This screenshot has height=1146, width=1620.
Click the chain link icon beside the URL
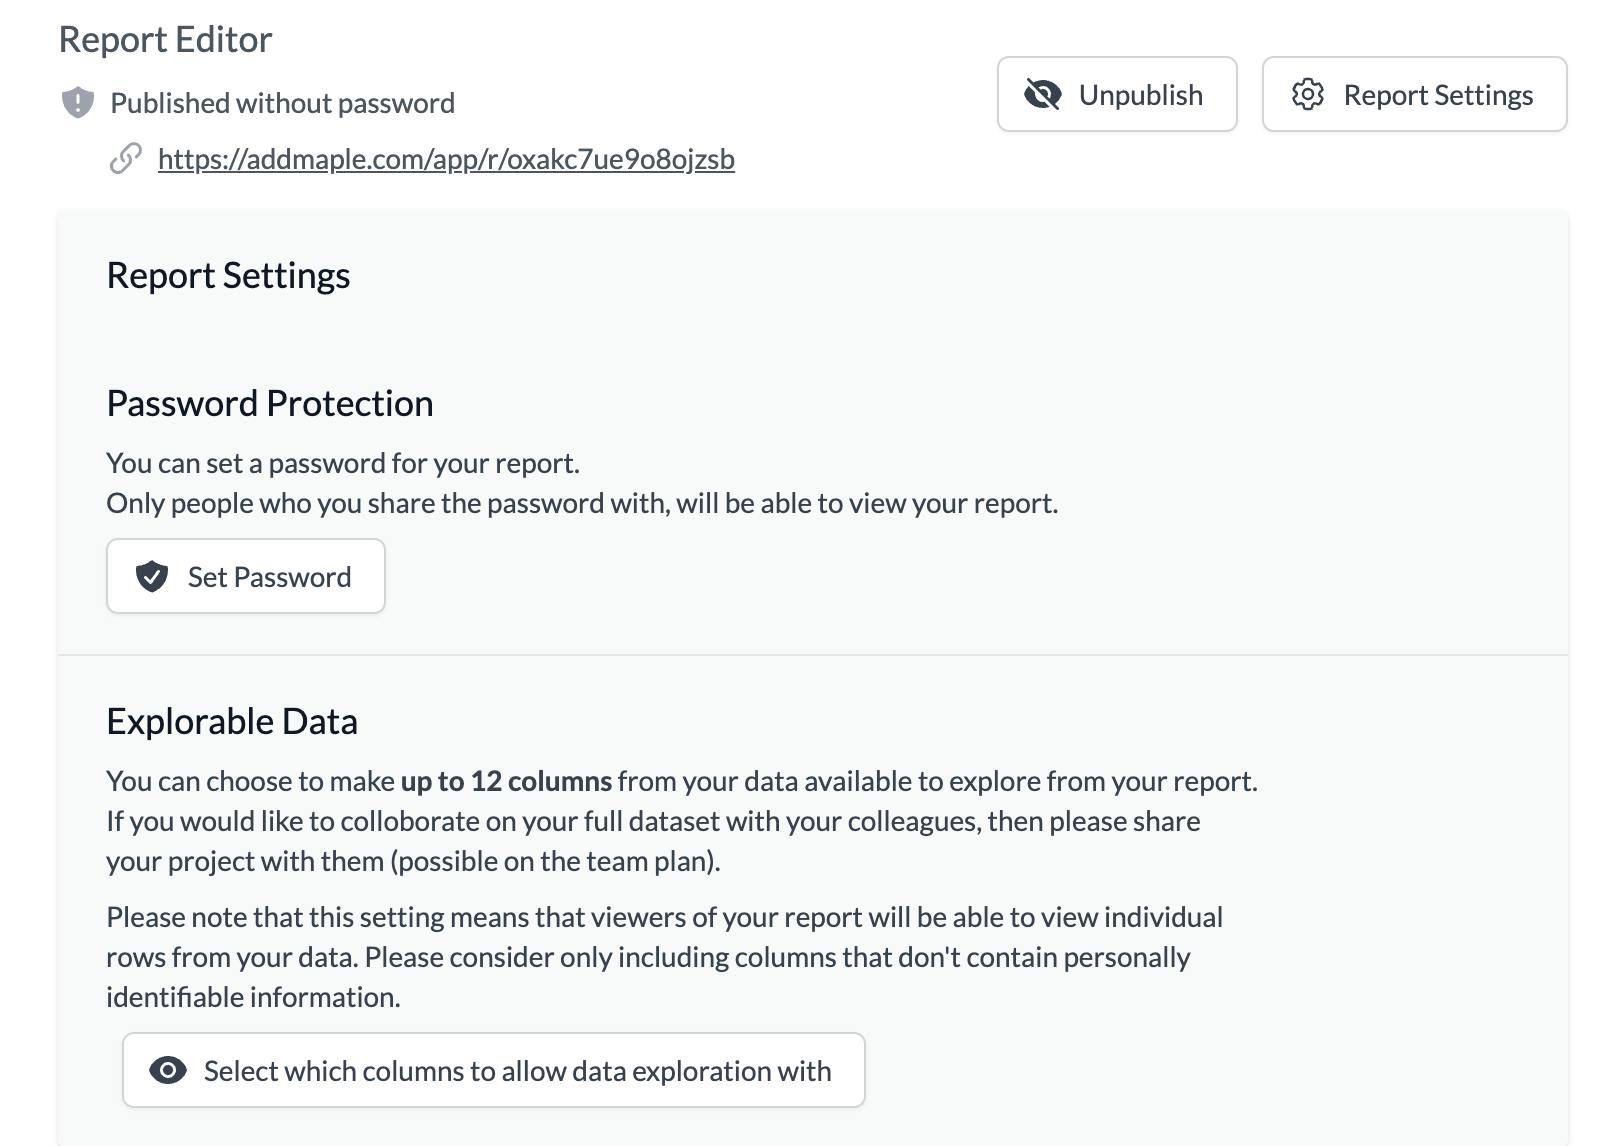point(125,159)
